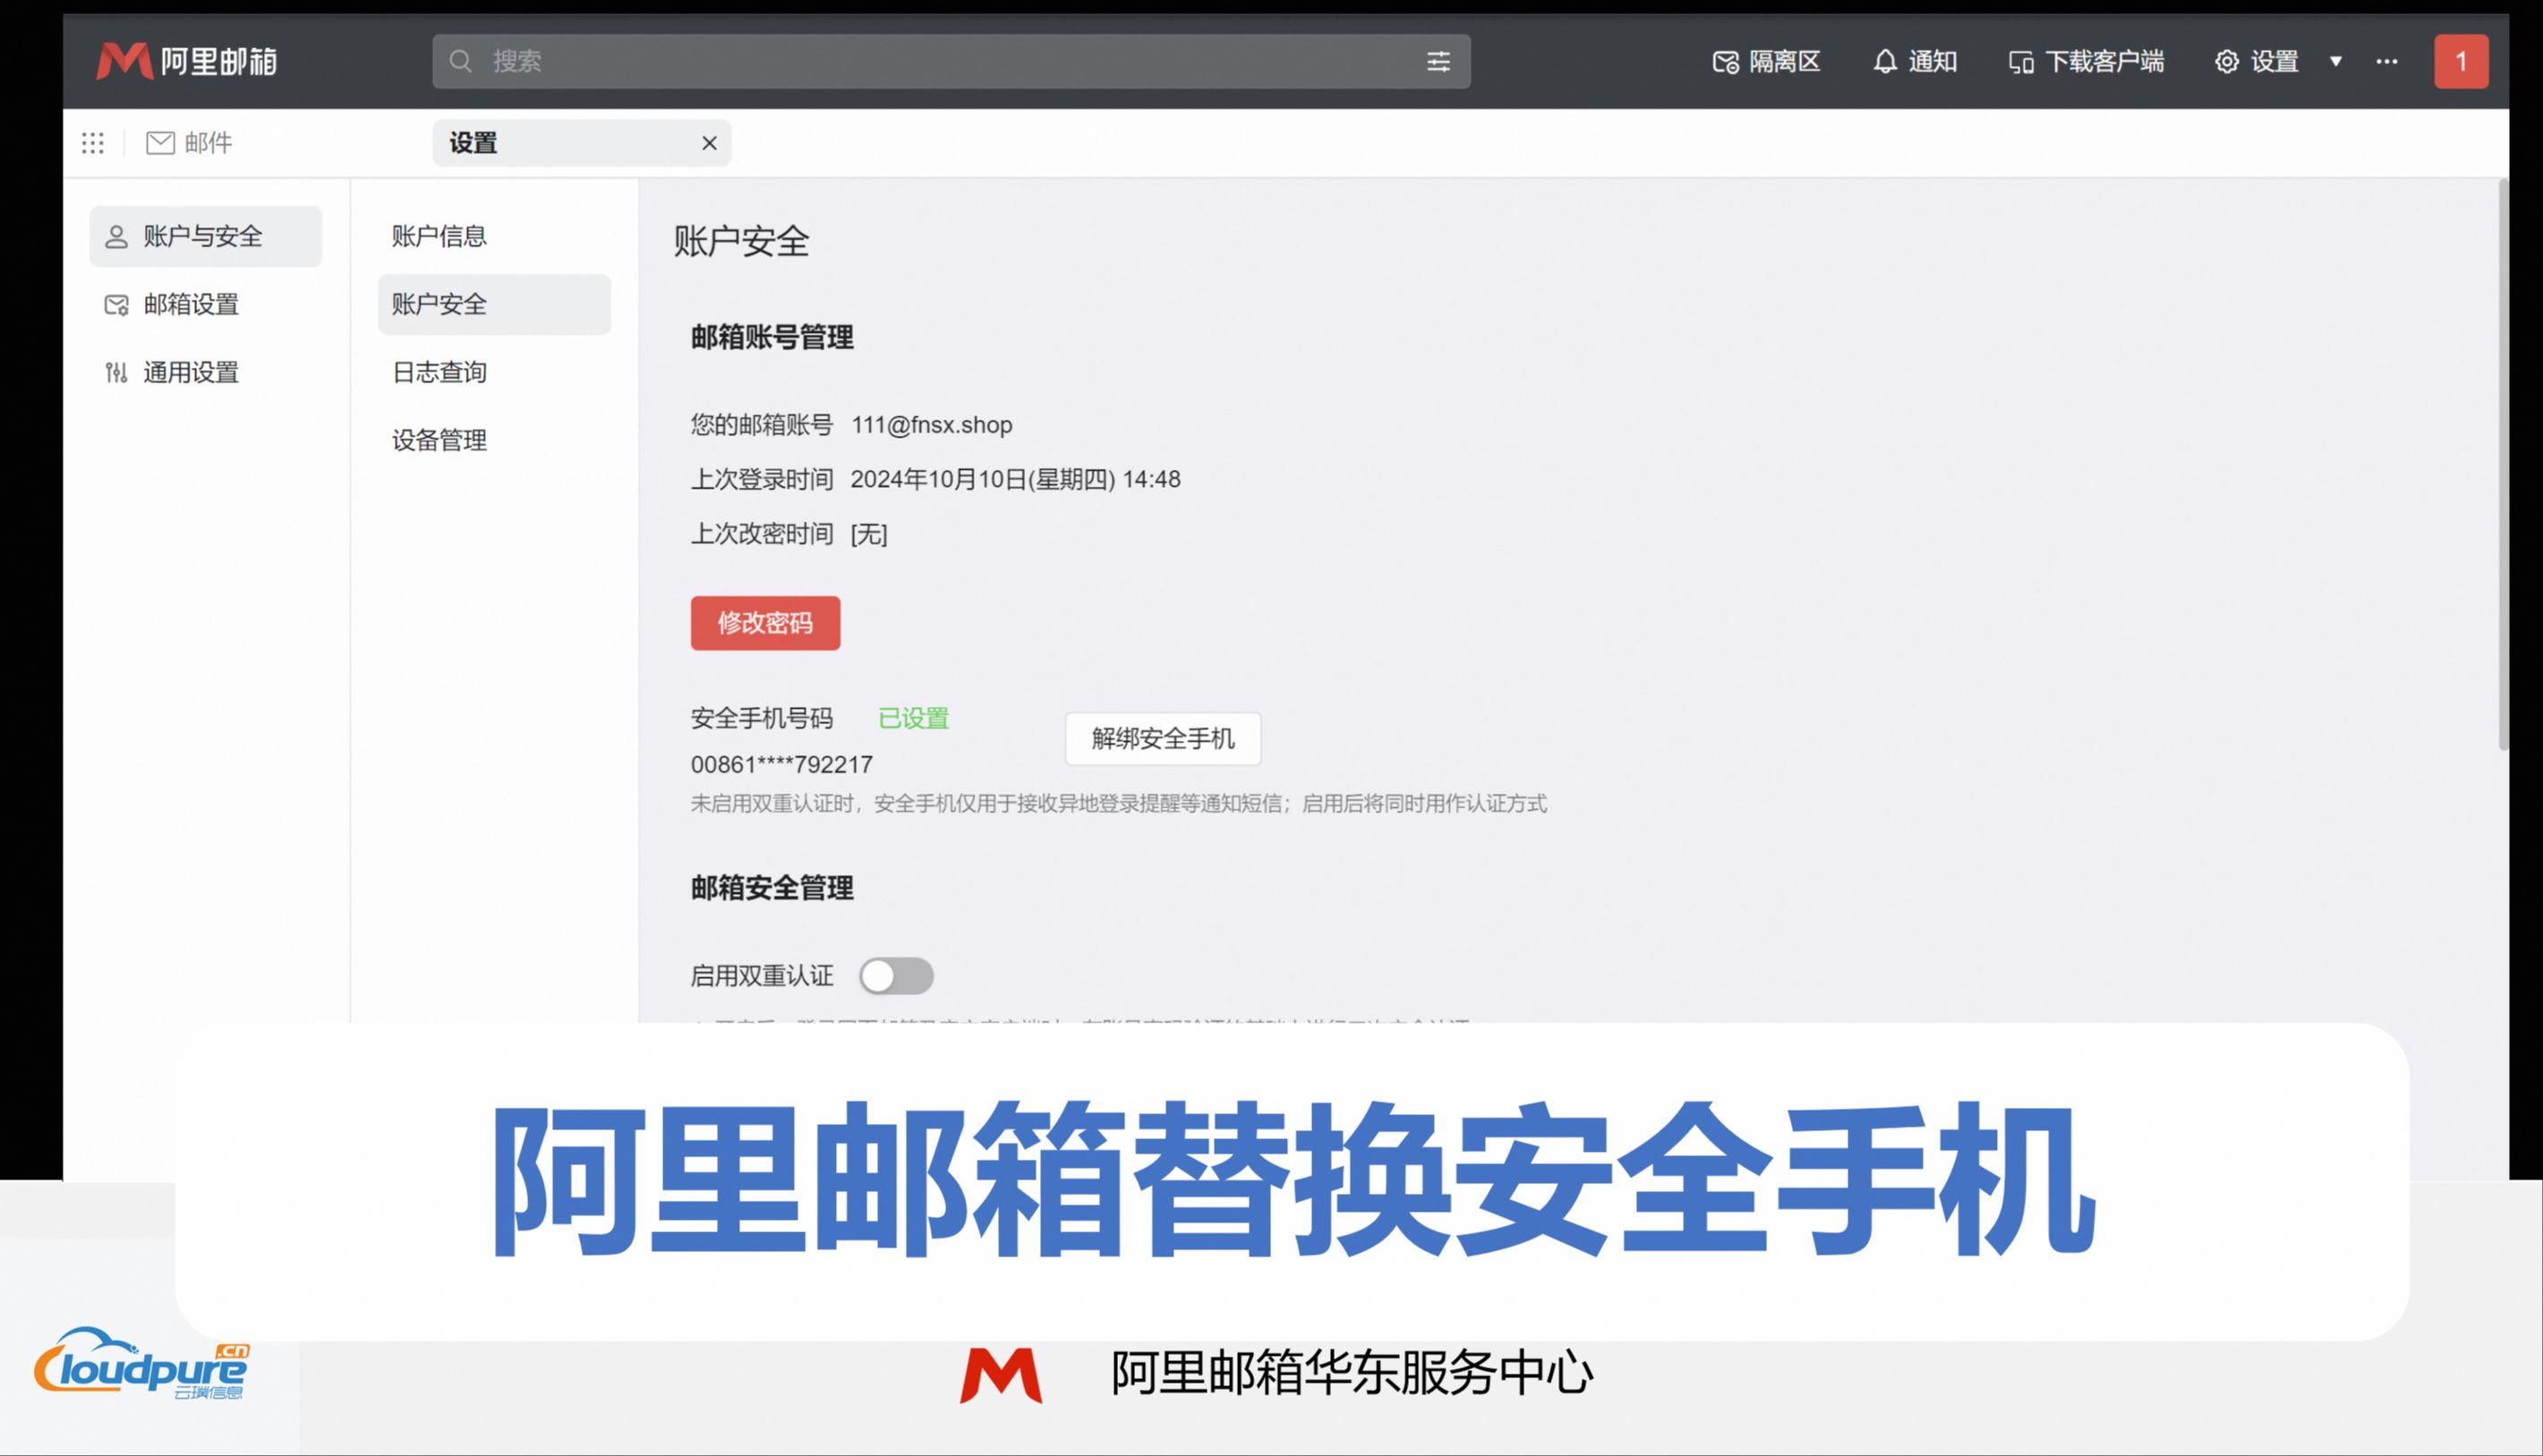
Task: Click the 修改密码 button
Action: point(765,623)
